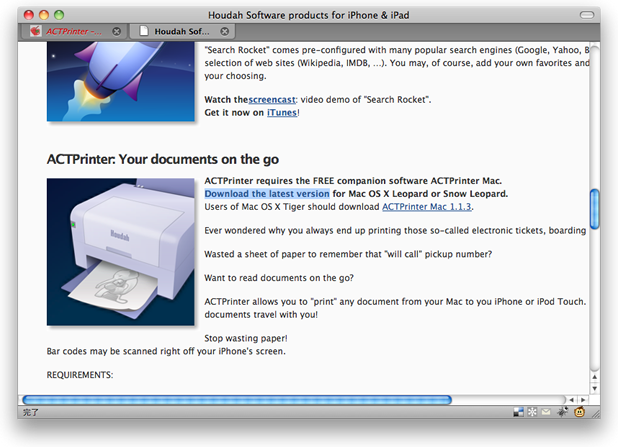Click the 完了 status text

(x=30, y=412)
